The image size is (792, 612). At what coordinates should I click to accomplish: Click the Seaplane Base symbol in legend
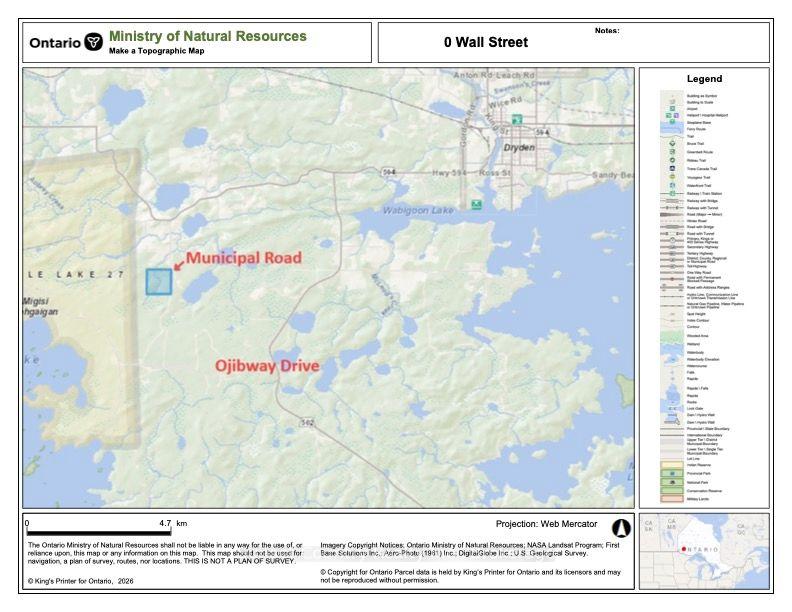(x=672, y=122)
